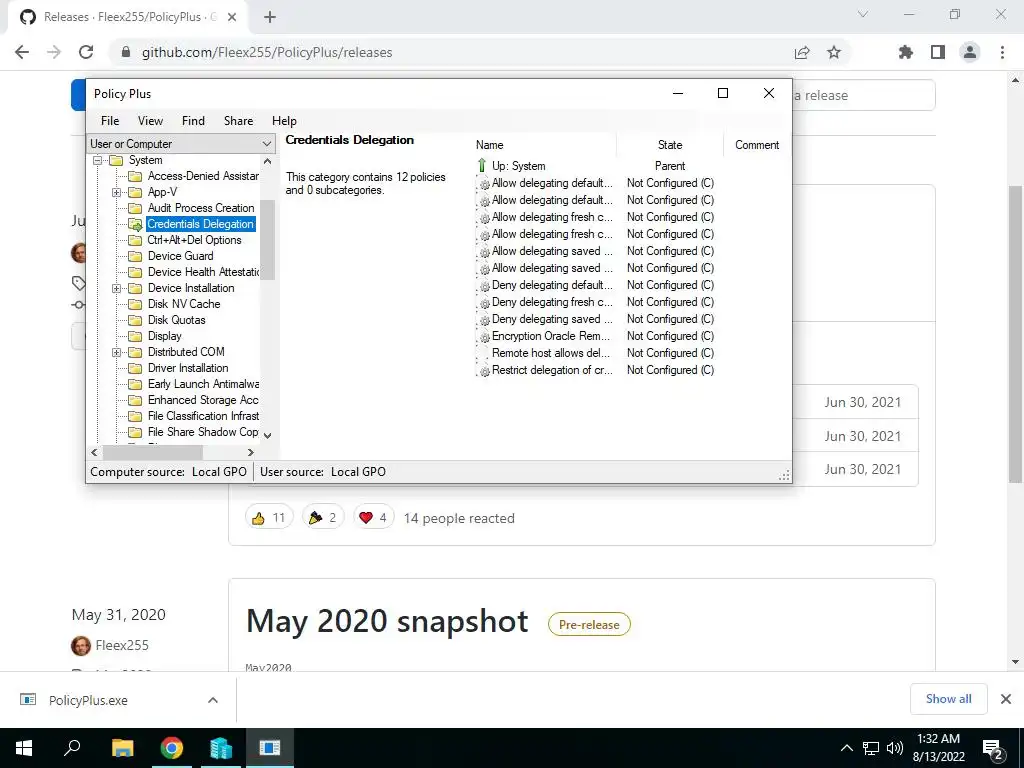Image resolution: width=1024 pixels, height=768 pixels.
Task: Click gear icon of Encryption Oracle Remediation policy
Action: (484, 336)
